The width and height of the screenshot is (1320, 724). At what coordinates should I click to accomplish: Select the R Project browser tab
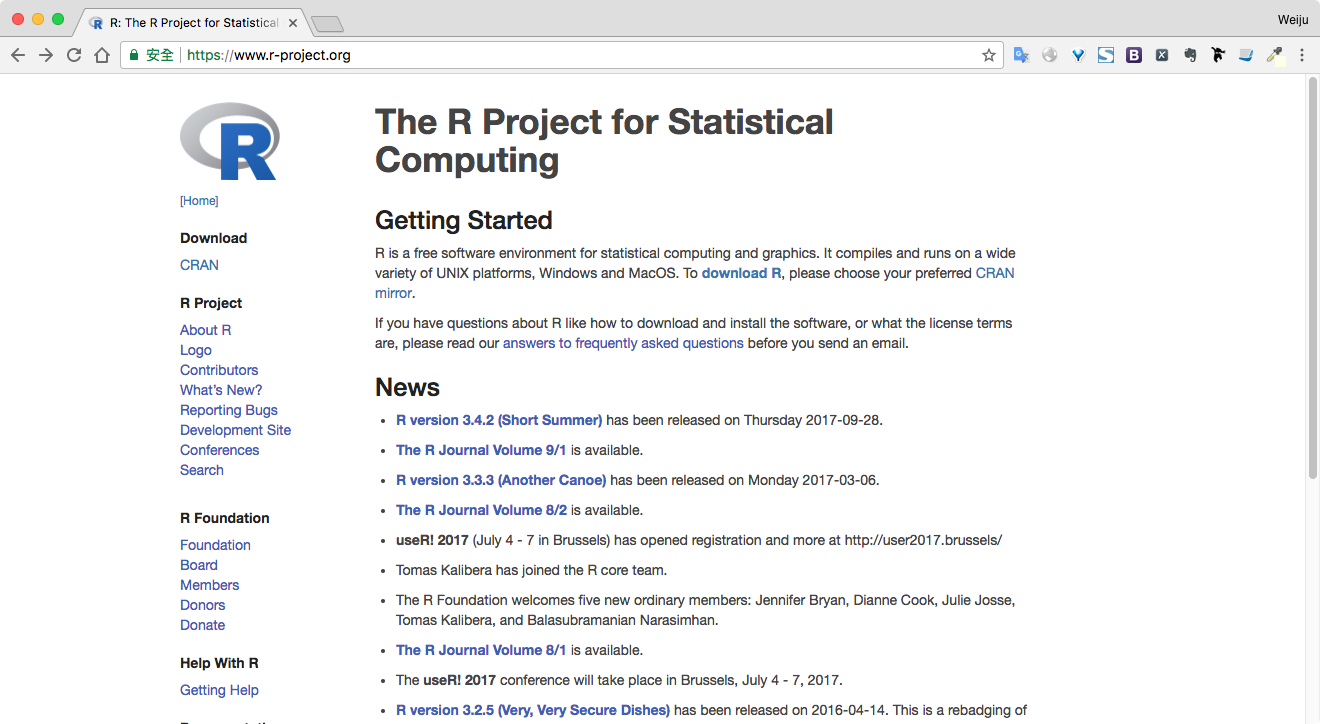[190, 22]
